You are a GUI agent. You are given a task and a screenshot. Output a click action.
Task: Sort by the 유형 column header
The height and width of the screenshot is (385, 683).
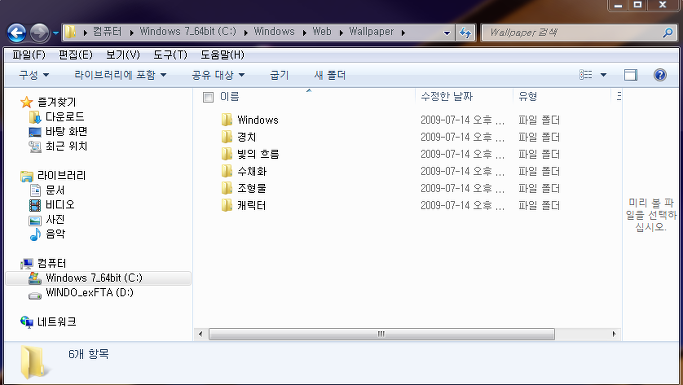click(527, 97)
